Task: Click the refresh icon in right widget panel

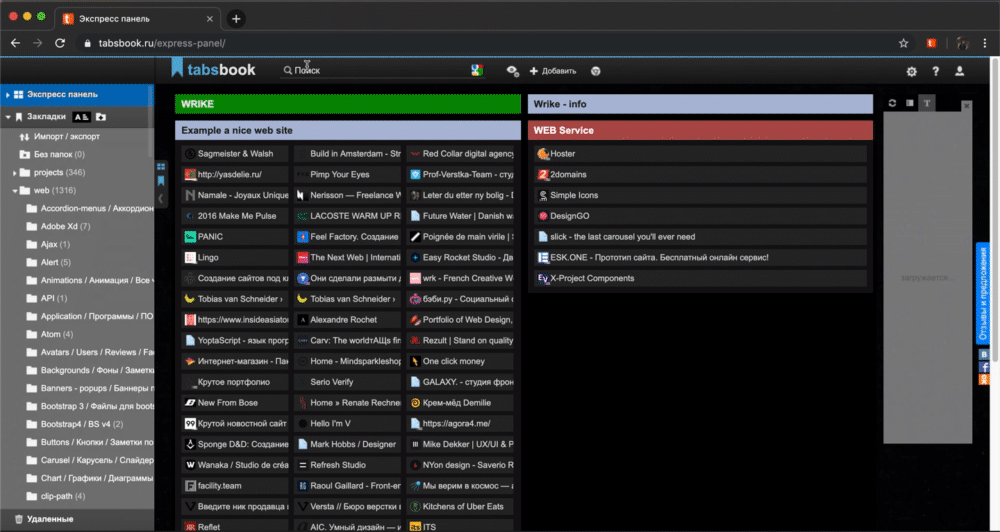Action: click(x=892, y=103)
